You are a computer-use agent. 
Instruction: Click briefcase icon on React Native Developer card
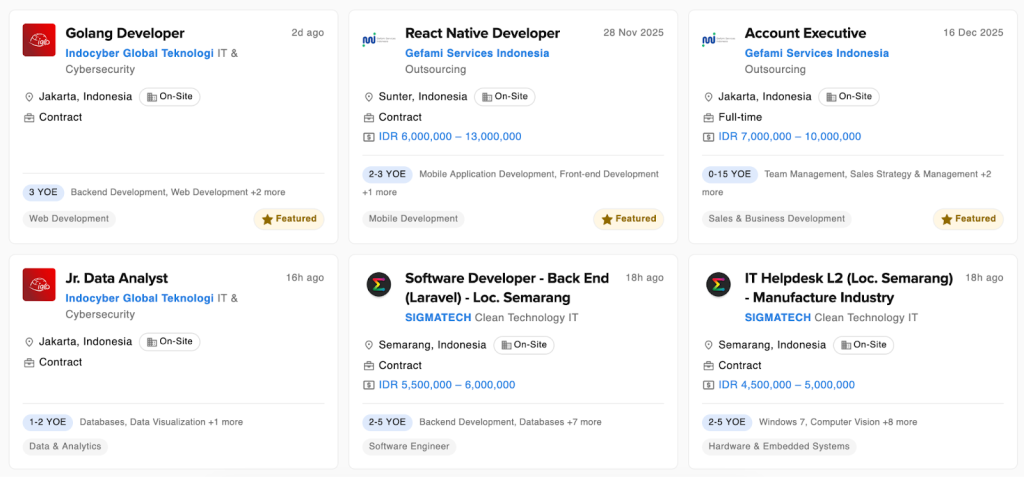click(368, 118)
